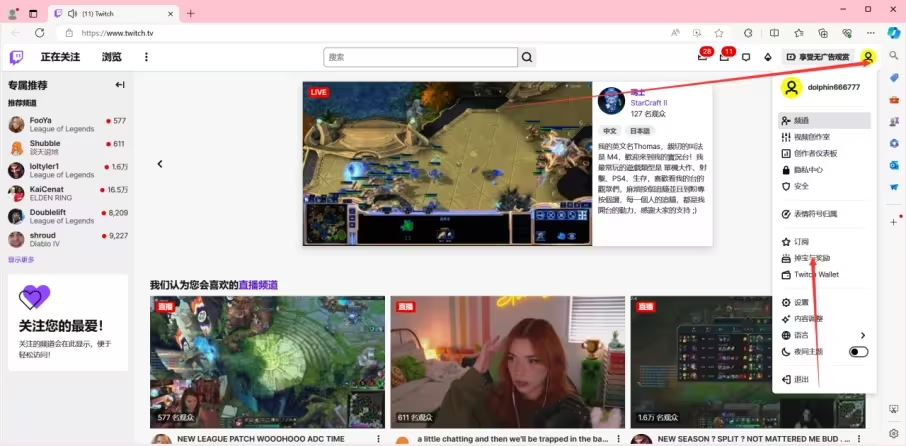Image resolution: width=906 pixels, height=446 pixels.
Task: Open the 正在关注 tab
Action: (60, 57)
